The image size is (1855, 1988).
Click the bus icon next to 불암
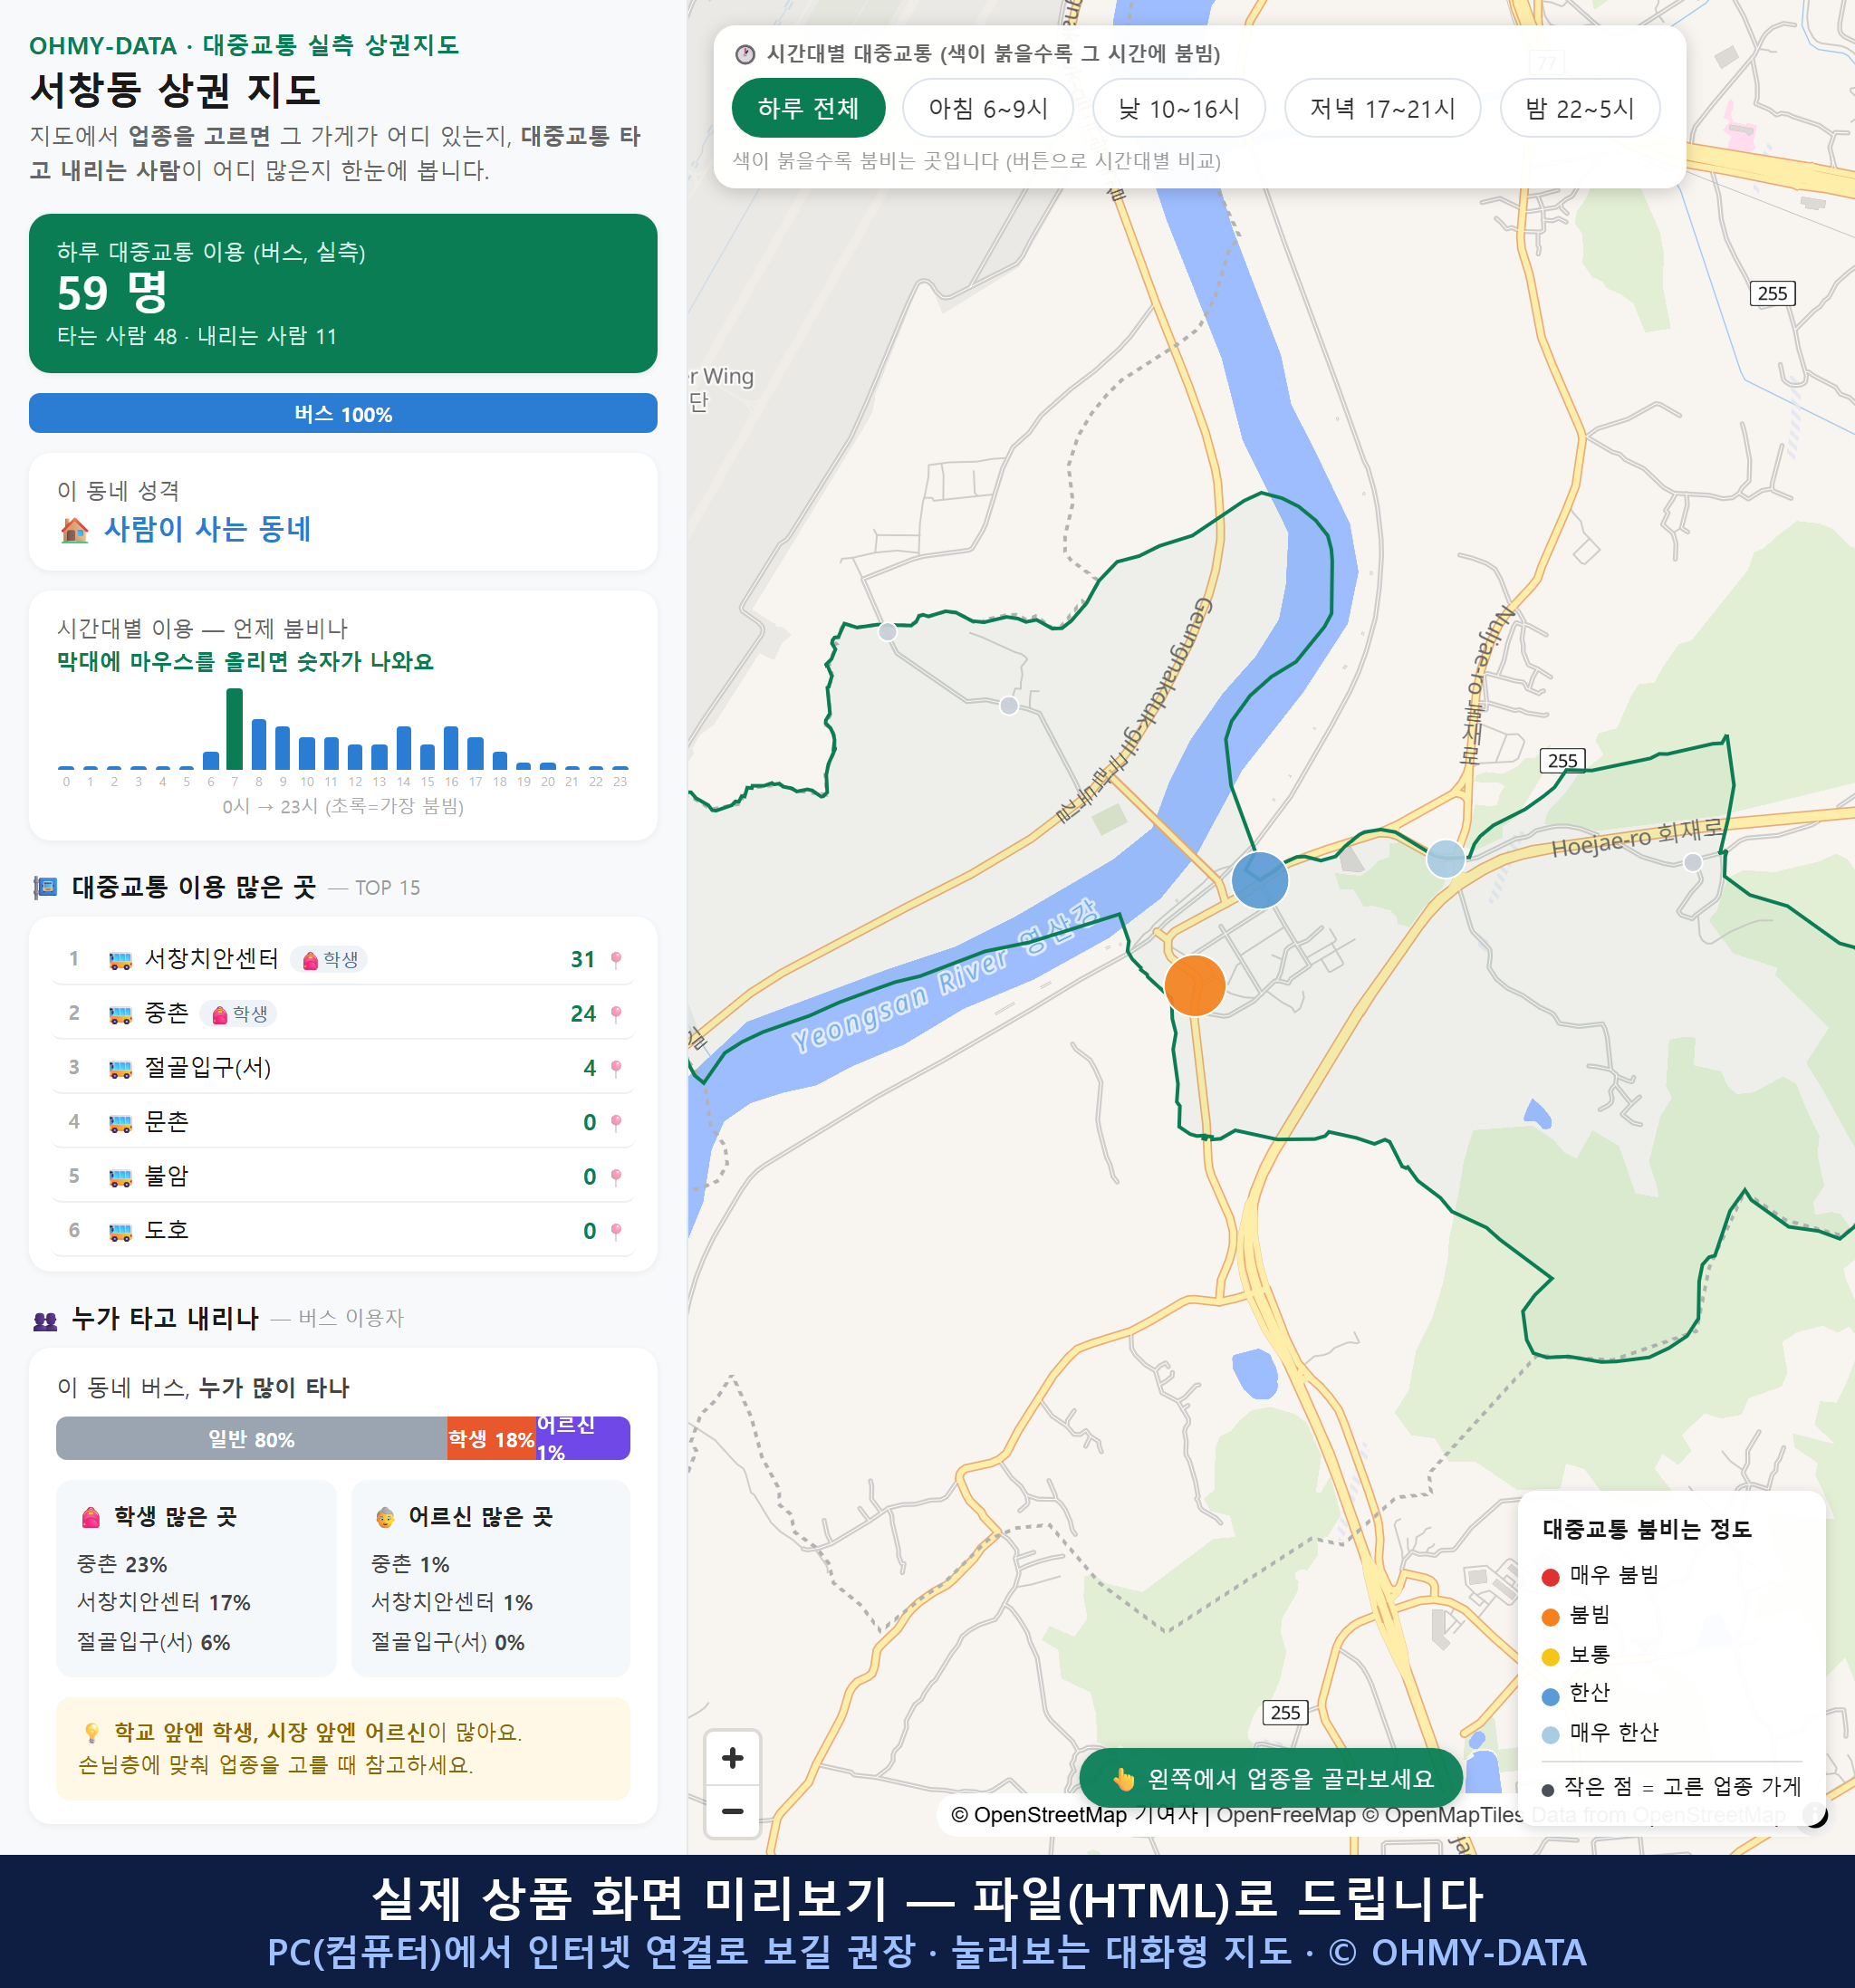[120, 1176]
